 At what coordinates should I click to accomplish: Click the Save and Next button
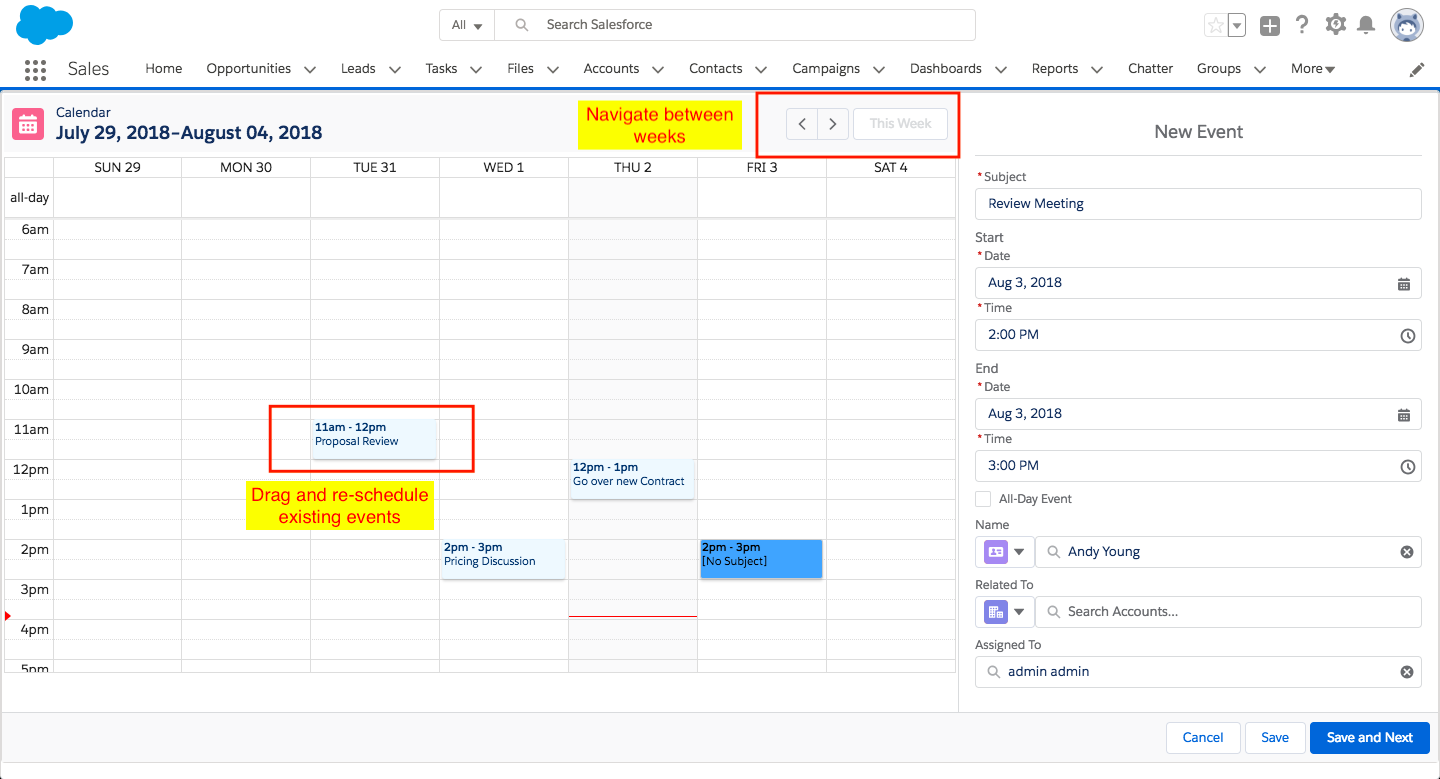1369,738
